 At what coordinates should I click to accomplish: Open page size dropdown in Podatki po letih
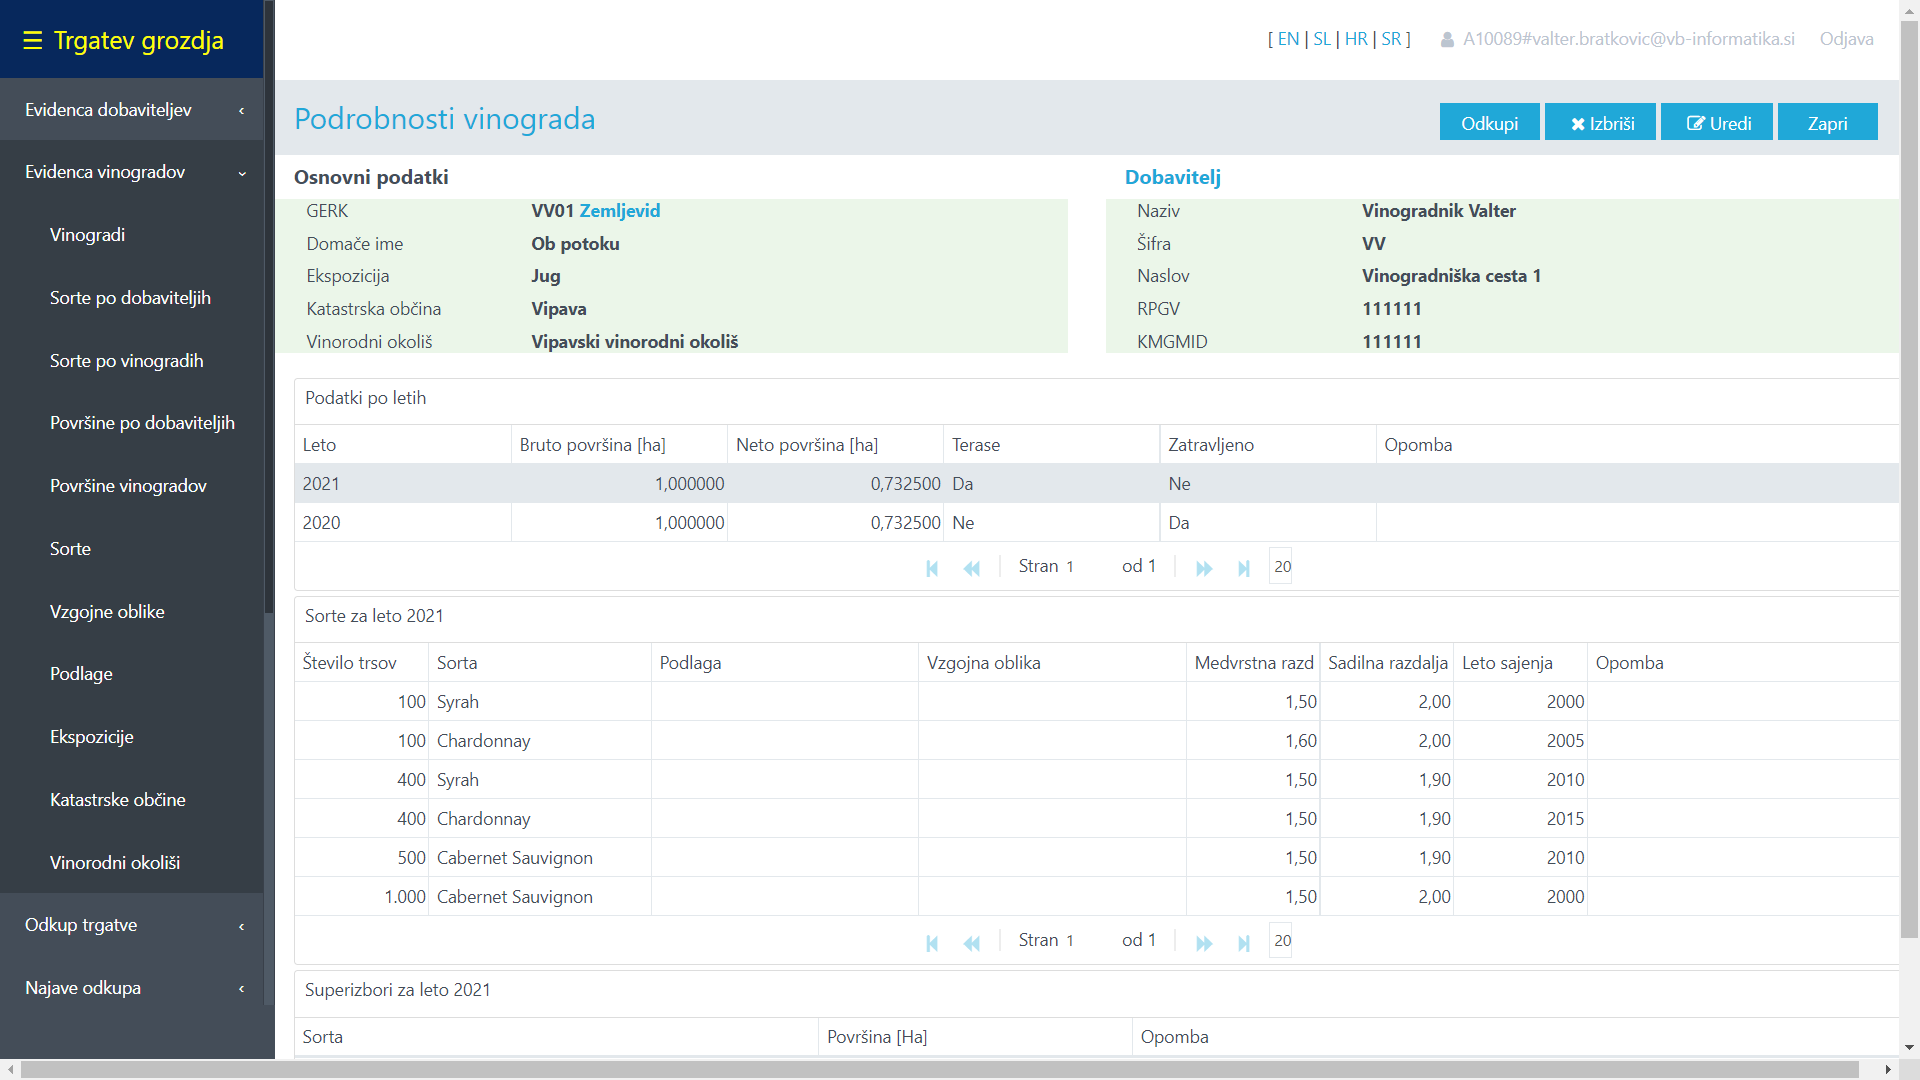[x=1281, y=566]
